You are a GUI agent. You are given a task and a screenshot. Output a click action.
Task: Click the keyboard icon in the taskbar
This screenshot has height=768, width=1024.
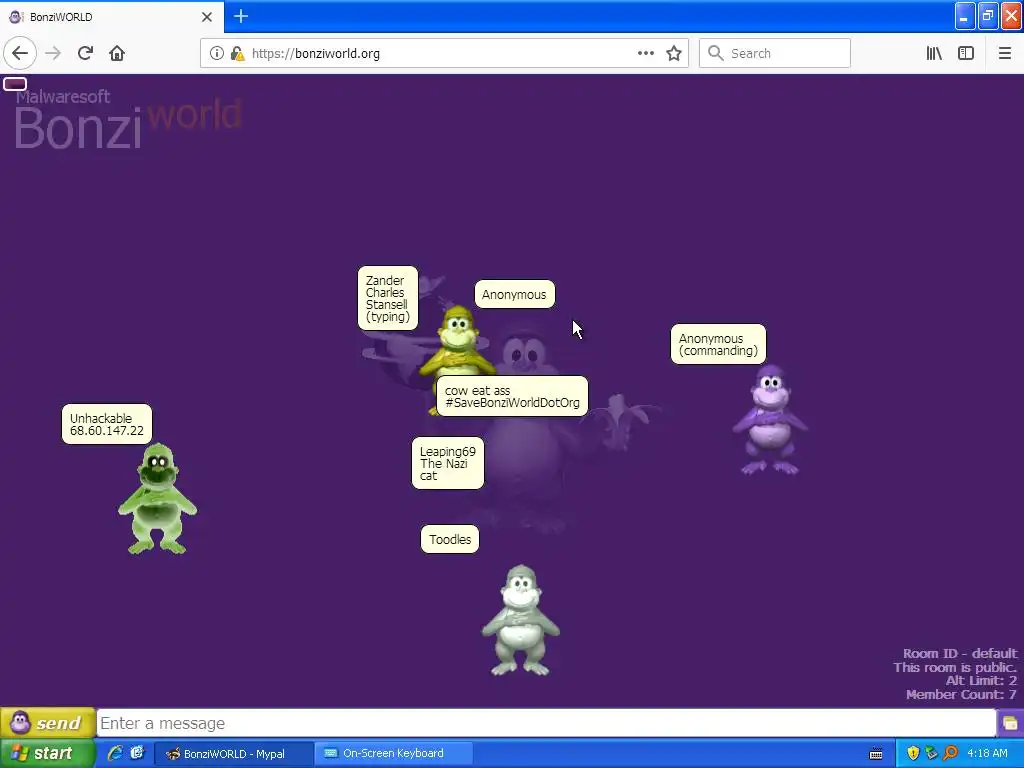pos(876,754)
